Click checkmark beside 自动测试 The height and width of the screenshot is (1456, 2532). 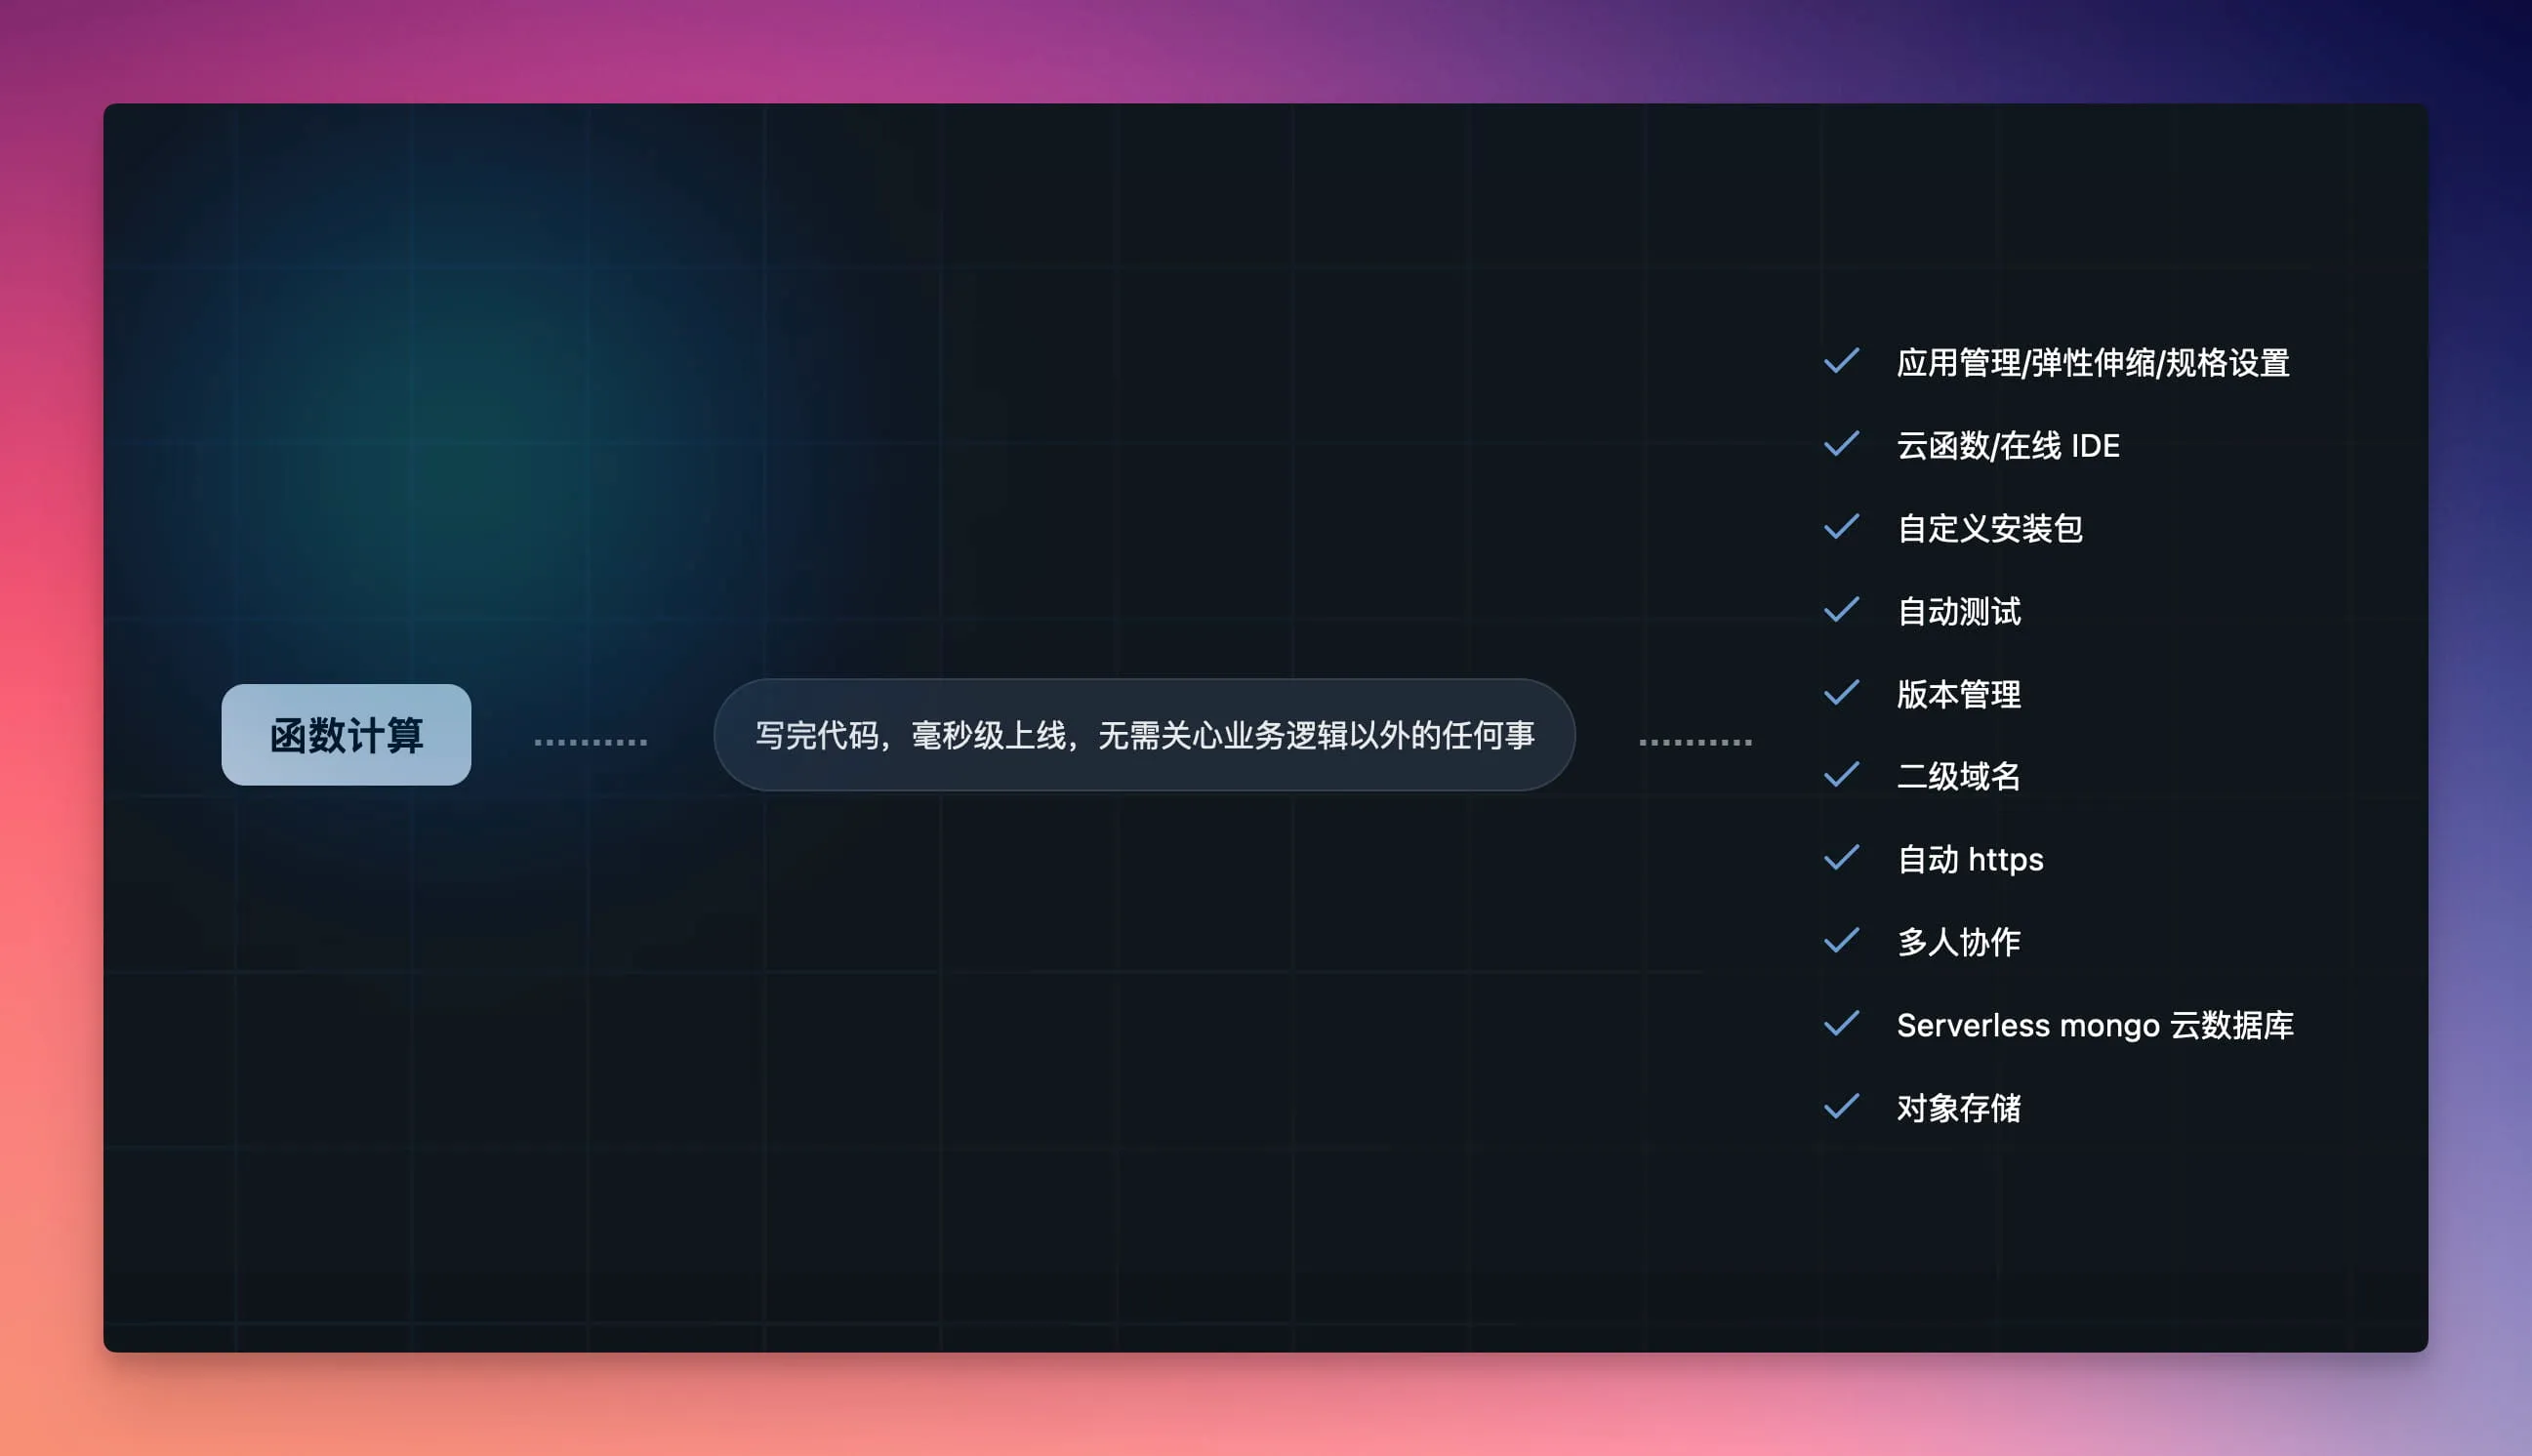[1841, 610]
